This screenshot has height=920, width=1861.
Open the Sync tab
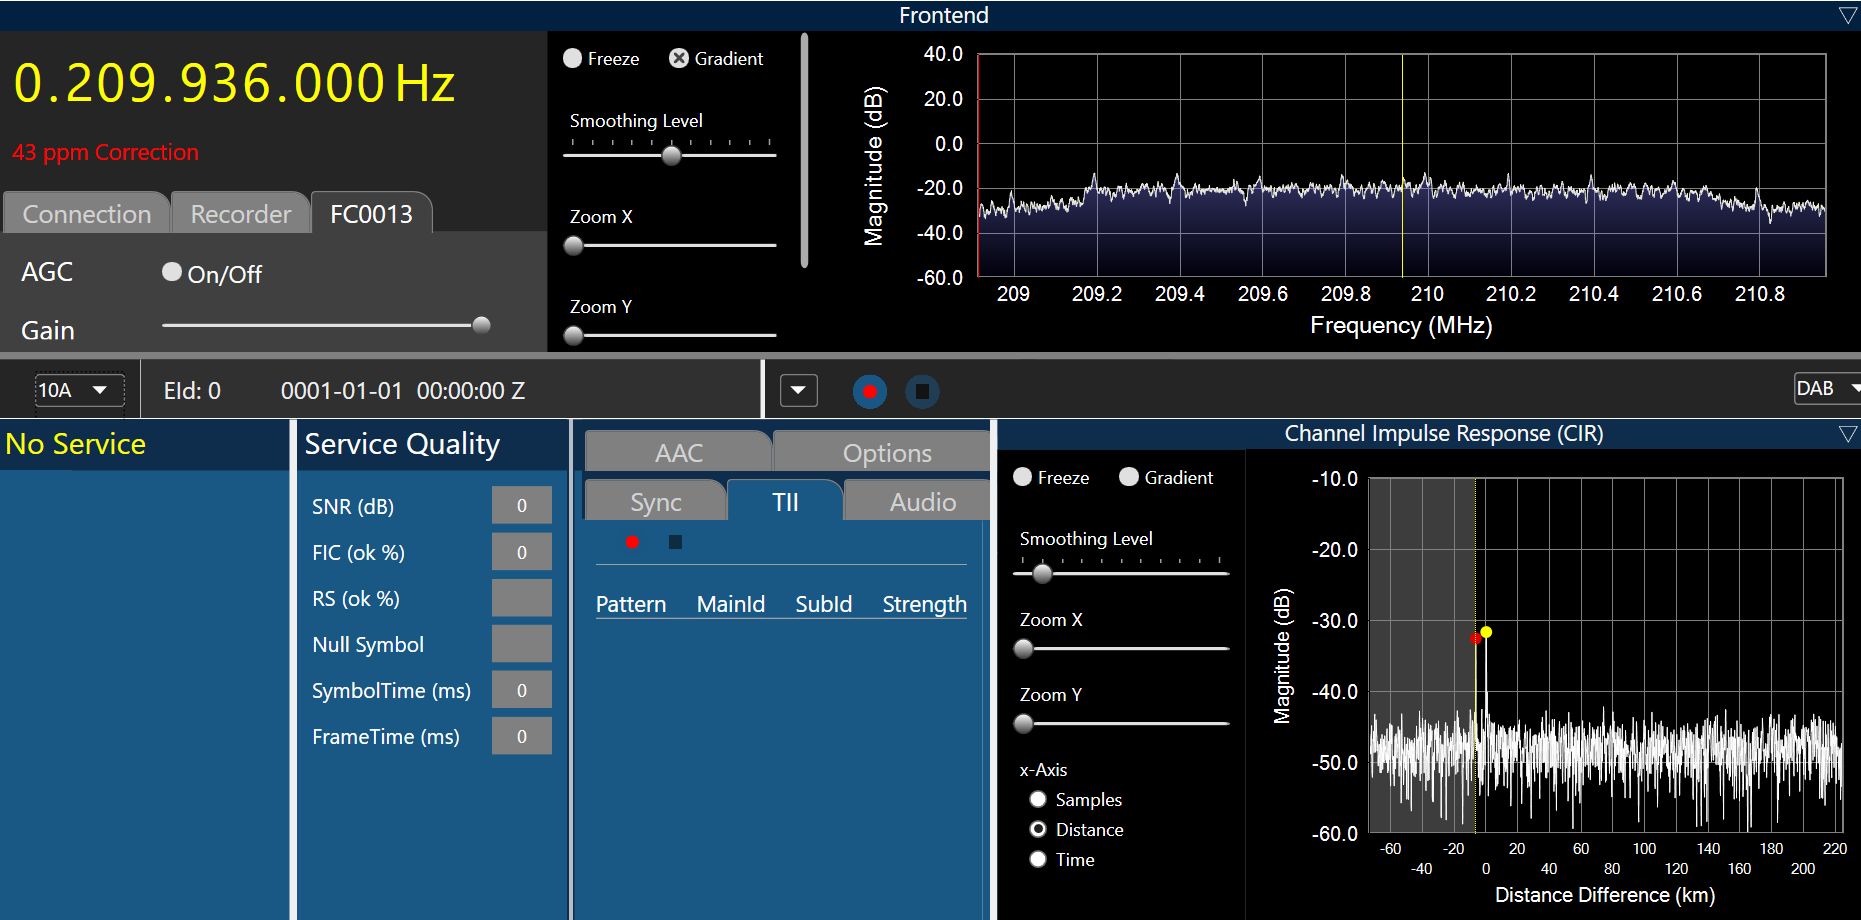pos(655,502)
